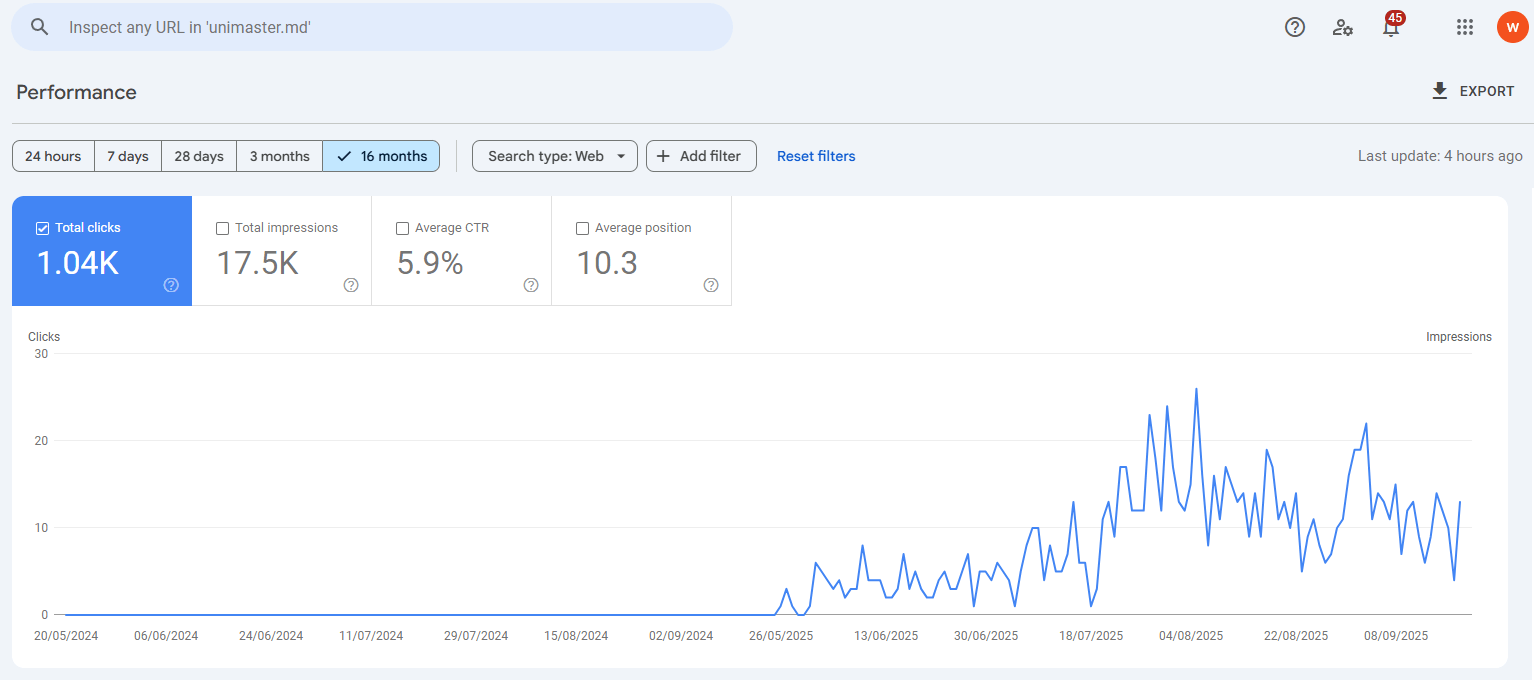Open the Google apps grid
Image resolution: width=1534 pixels, height=680 pixels.
[x=1465, y=27]
